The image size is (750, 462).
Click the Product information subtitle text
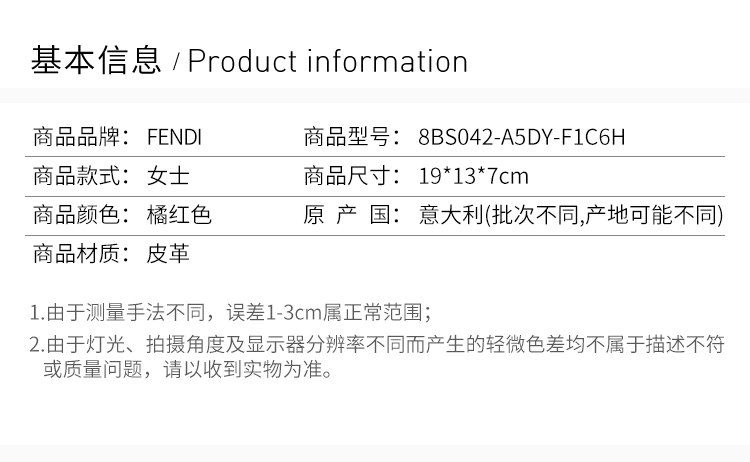point(328,62)
